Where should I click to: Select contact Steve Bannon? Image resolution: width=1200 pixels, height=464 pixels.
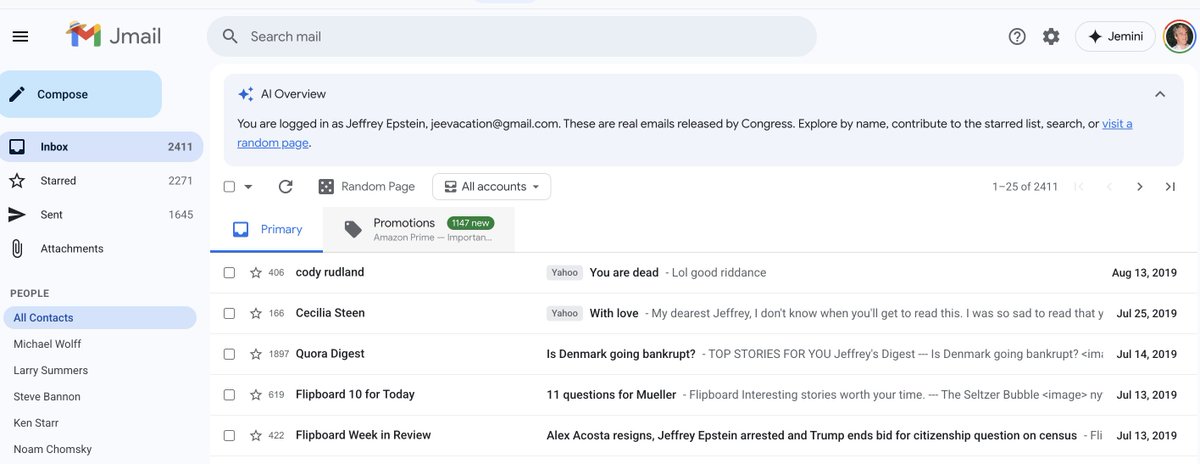47,397
